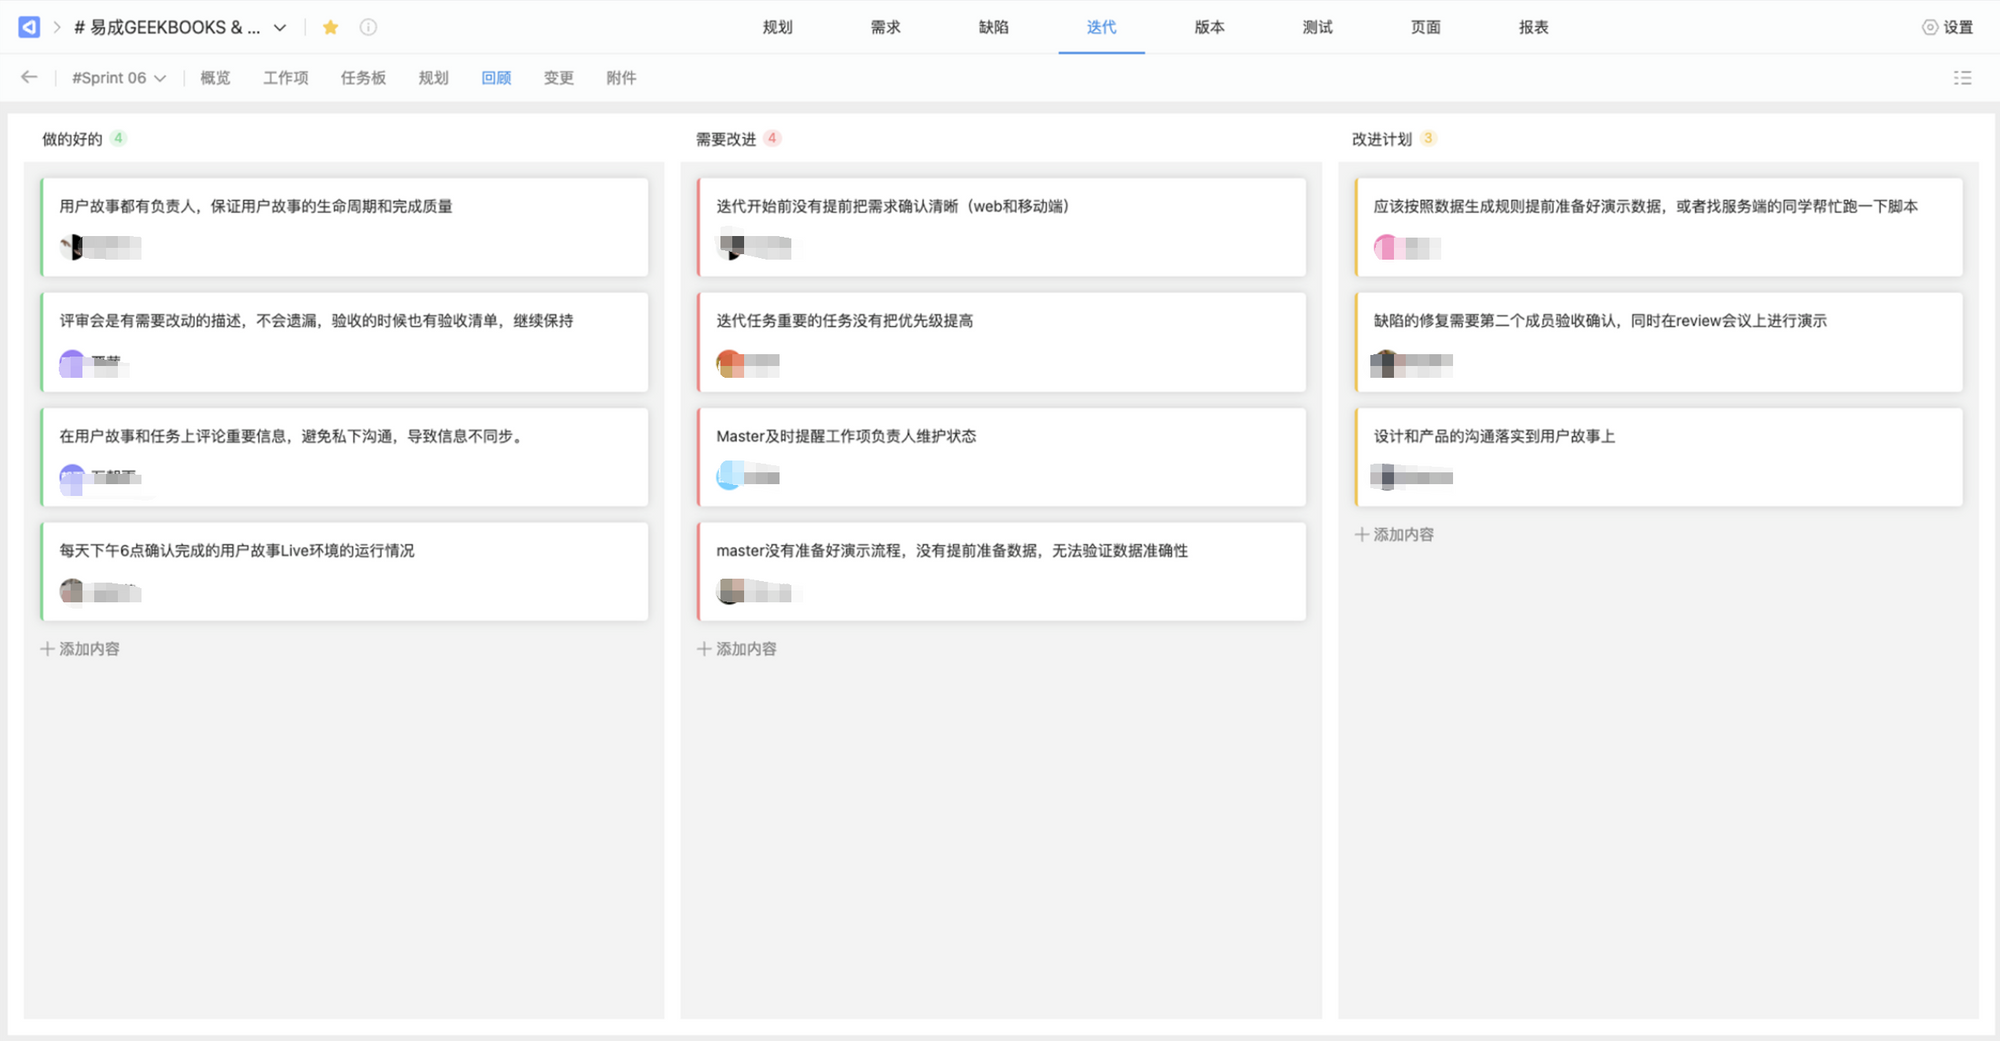Go to the 概览 sub-tab
Image resolution: width=2000 pixels, height=1041 pixels.
(x=215, y=78)
